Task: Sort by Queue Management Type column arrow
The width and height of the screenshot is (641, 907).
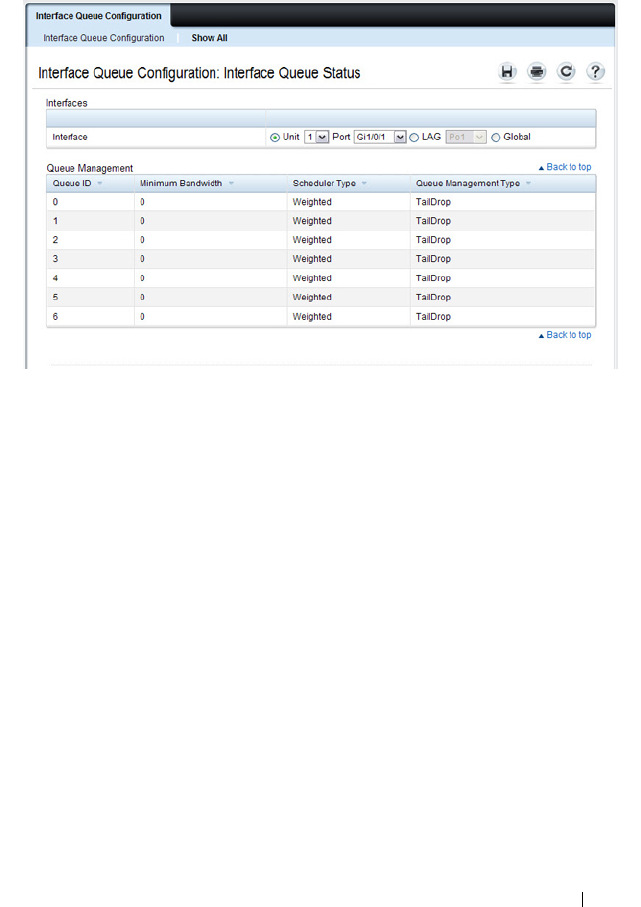Action: coord(528,183)
